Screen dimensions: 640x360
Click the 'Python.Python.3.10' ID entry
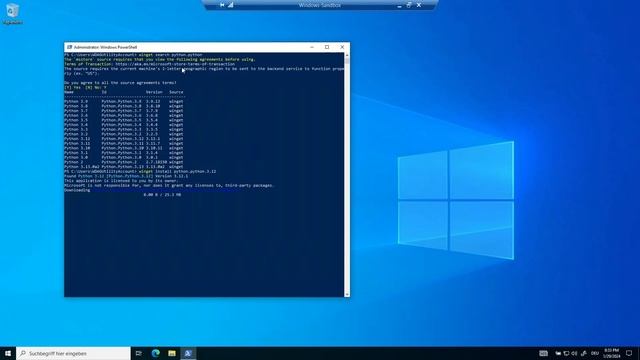point(123,148)
